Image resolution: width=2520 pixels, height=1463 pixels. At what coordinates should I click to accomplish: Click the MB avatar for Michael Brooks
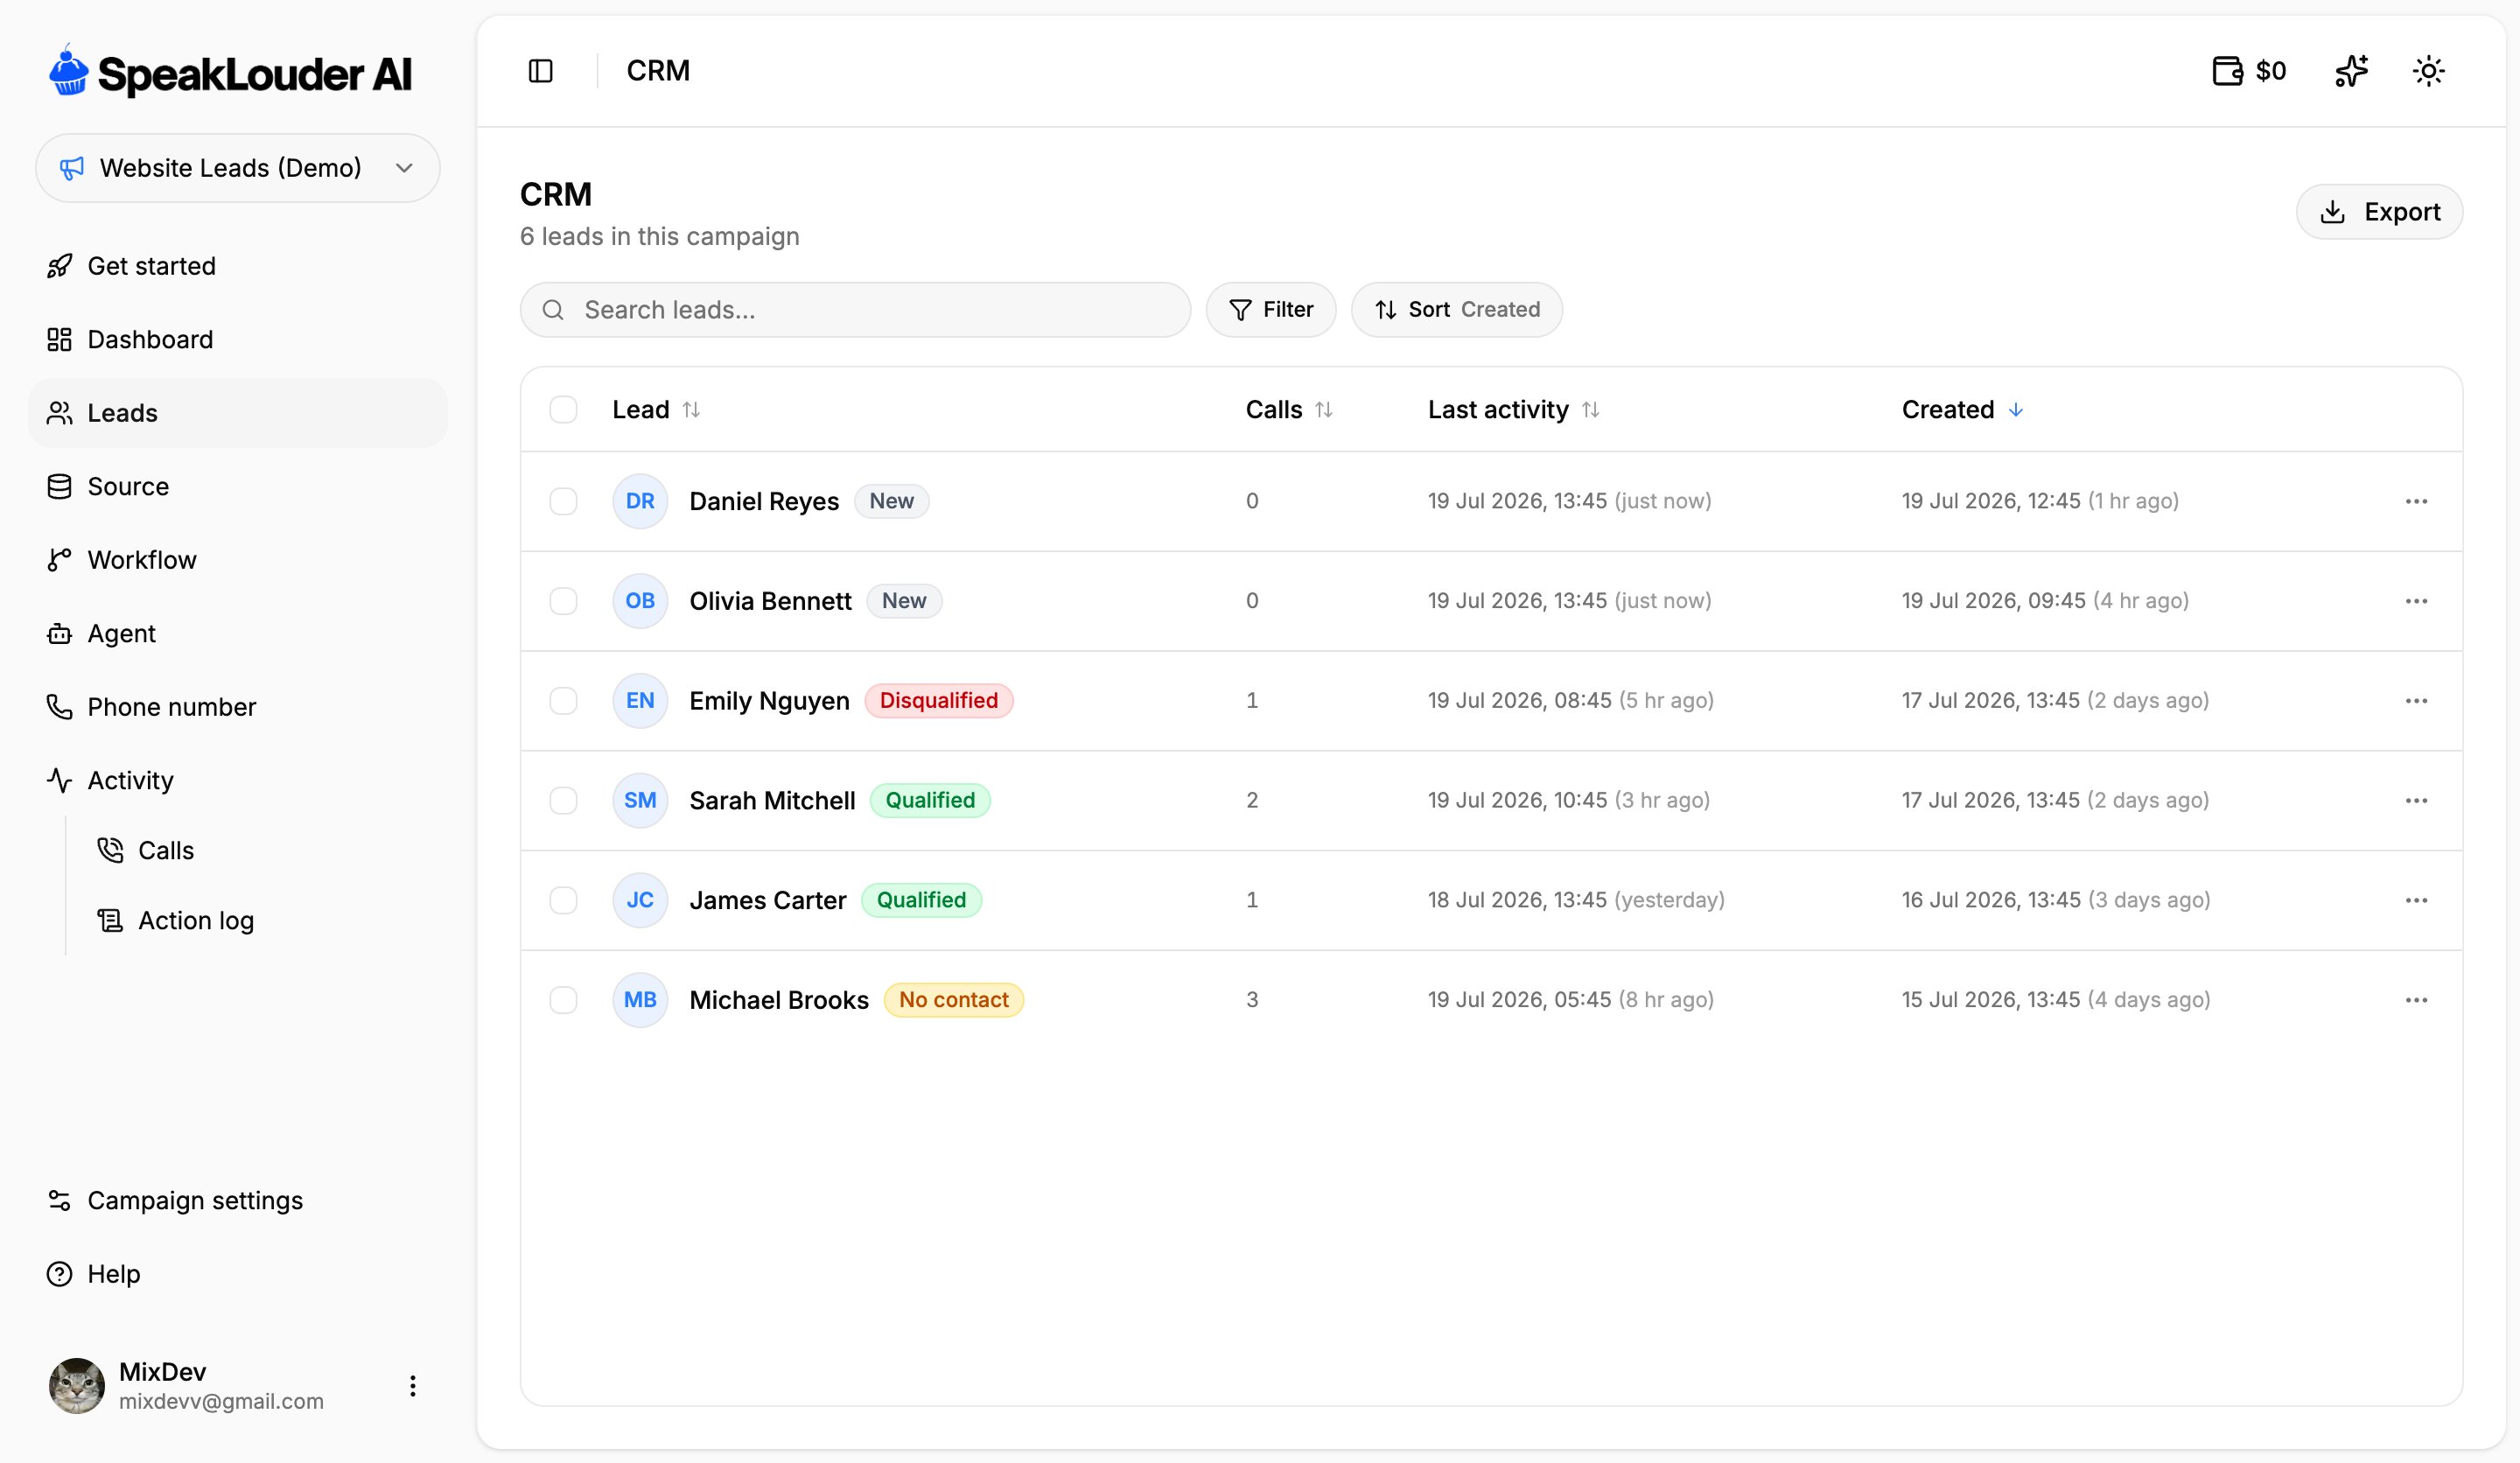[640, 1000]
